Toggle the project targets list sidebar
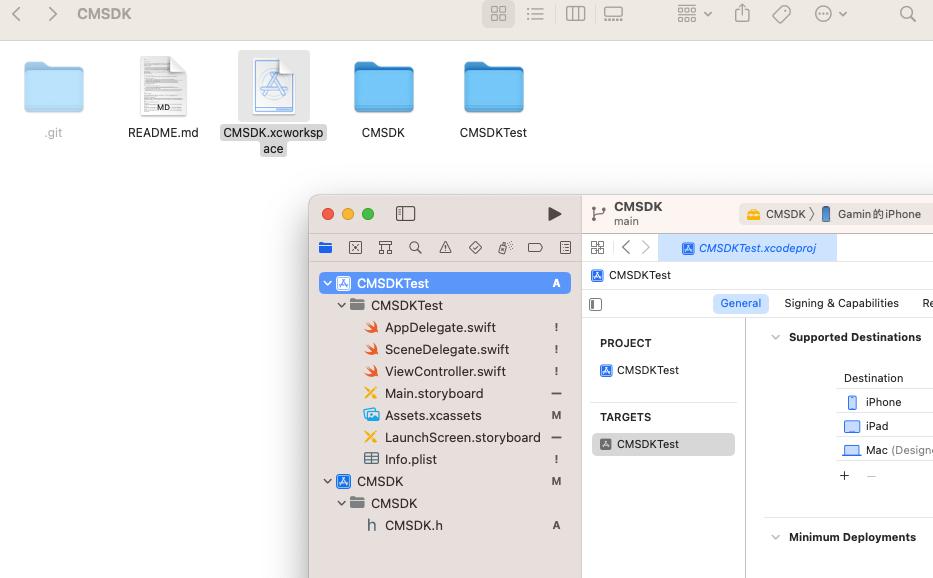933x578 pixels. tap(596, 305)
